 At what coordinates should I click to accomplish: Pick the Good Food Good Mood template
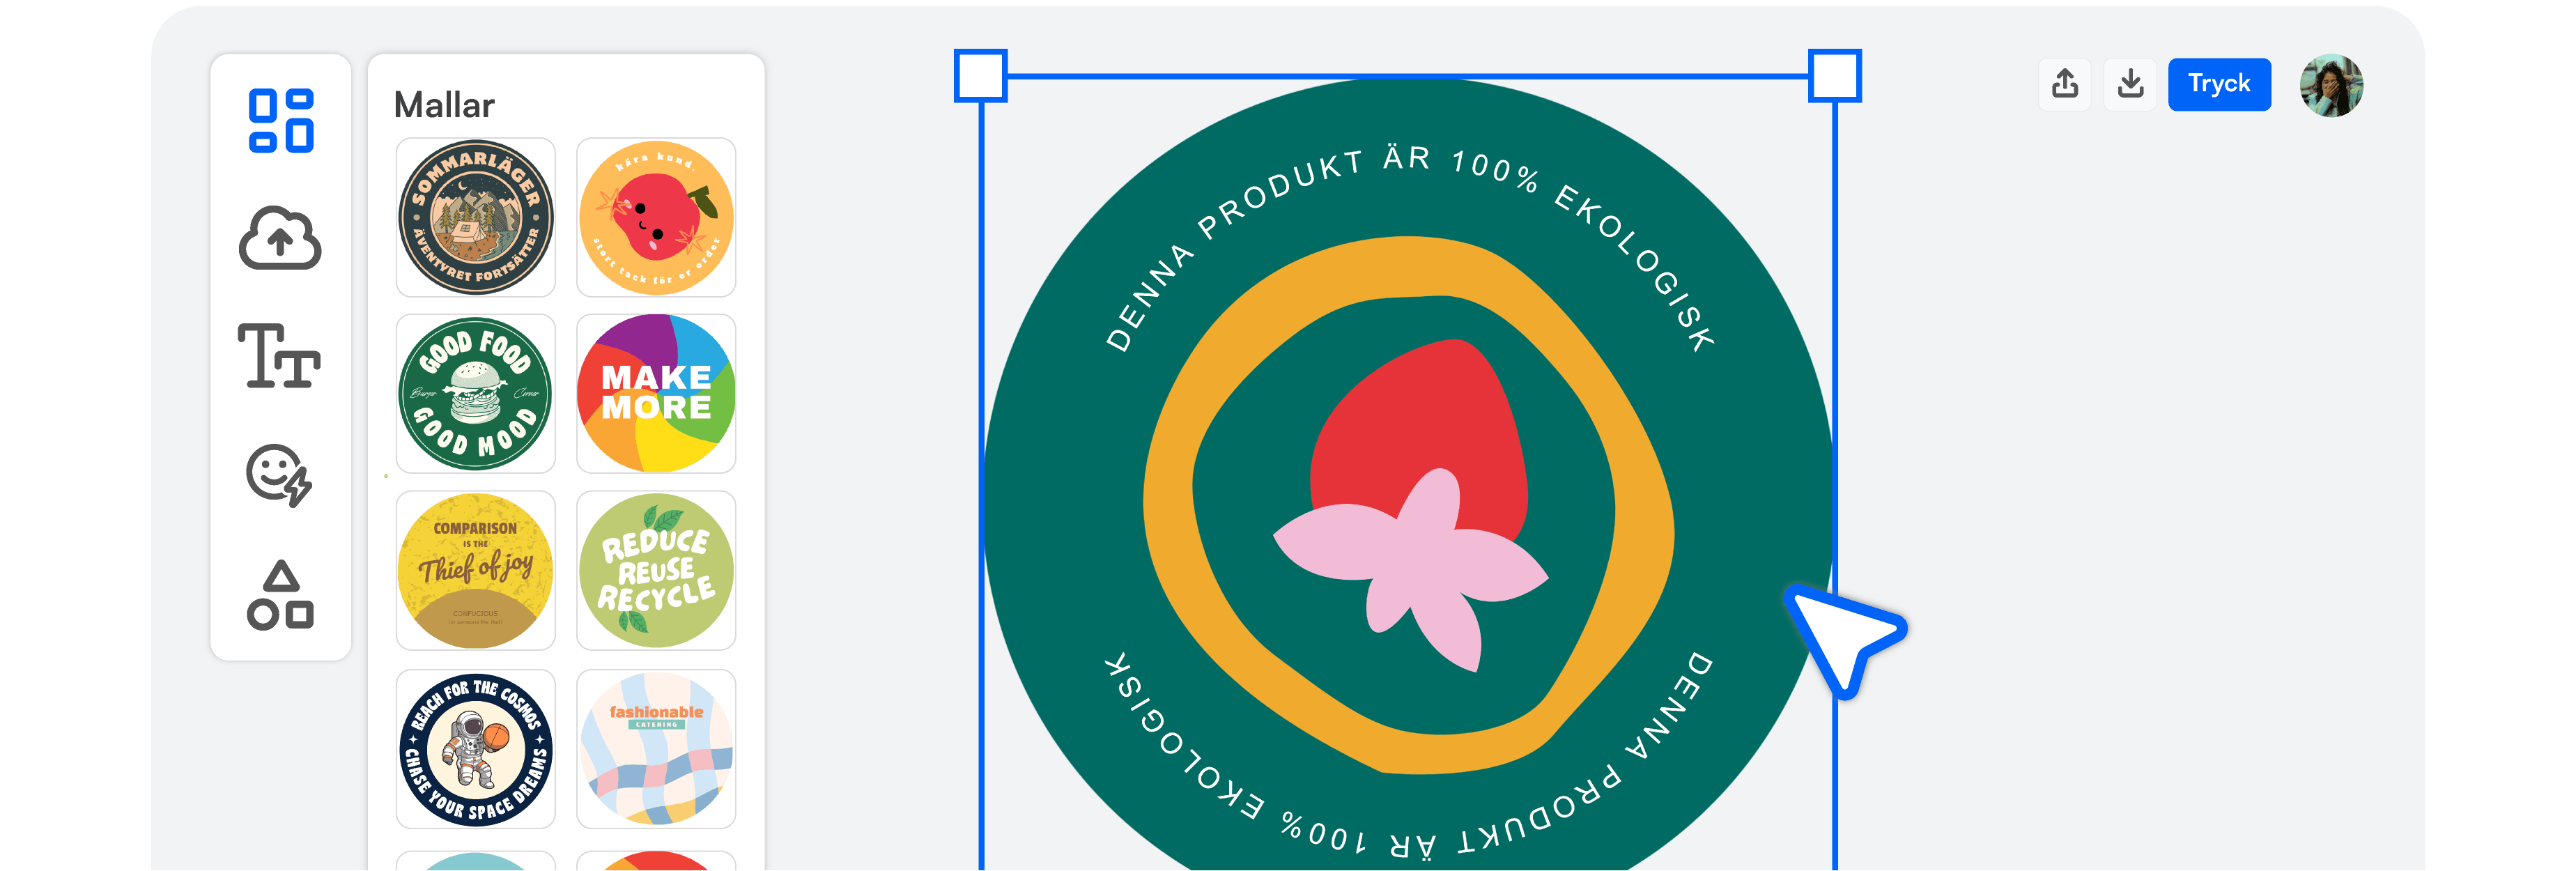[476, 394]
